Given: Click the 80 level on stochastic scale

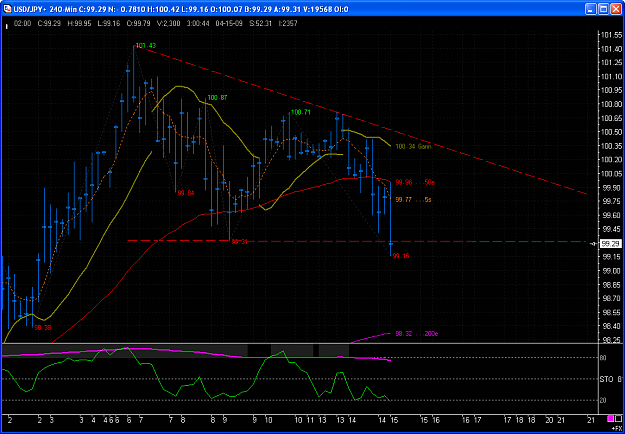Looking at the screenshot, I should click(x=603, y=358).
